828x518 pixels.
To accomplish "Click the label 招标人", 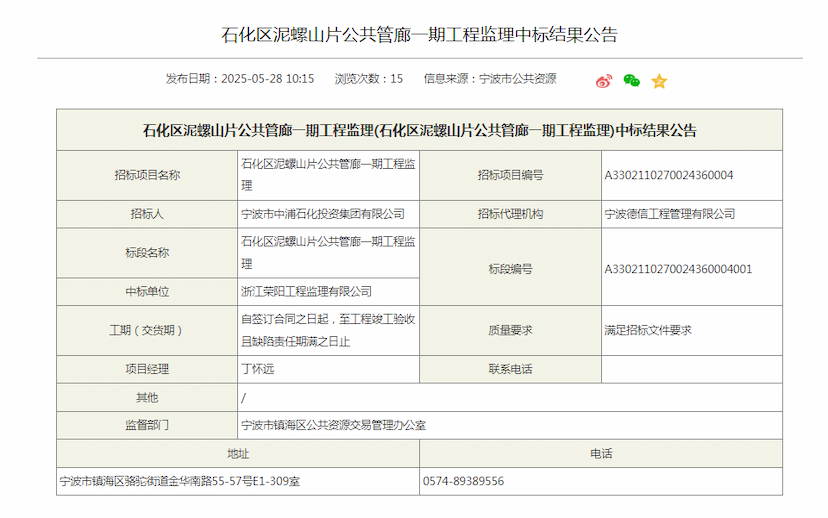I will (x=147, y=214).
